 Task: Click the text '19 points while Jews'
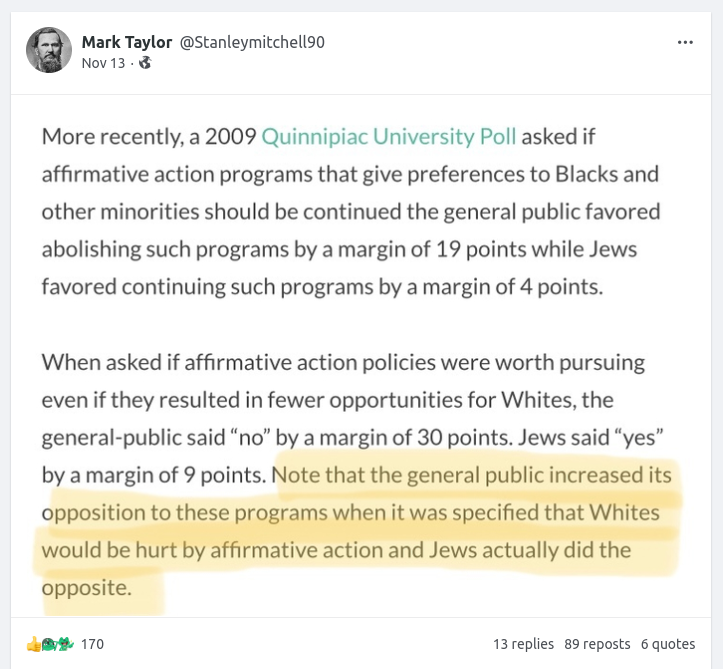(532, 249)
